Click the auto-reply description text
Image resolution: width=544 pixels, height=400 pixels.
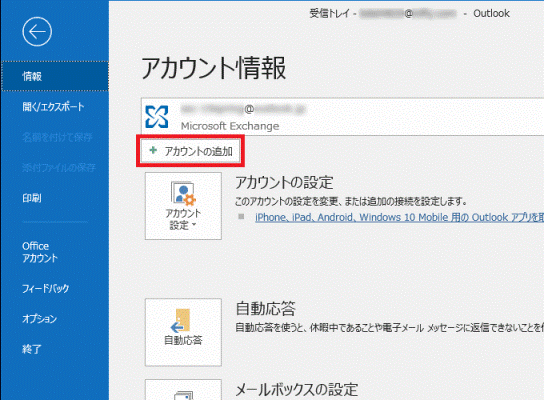pyautogui.click(x=390, y=327)
